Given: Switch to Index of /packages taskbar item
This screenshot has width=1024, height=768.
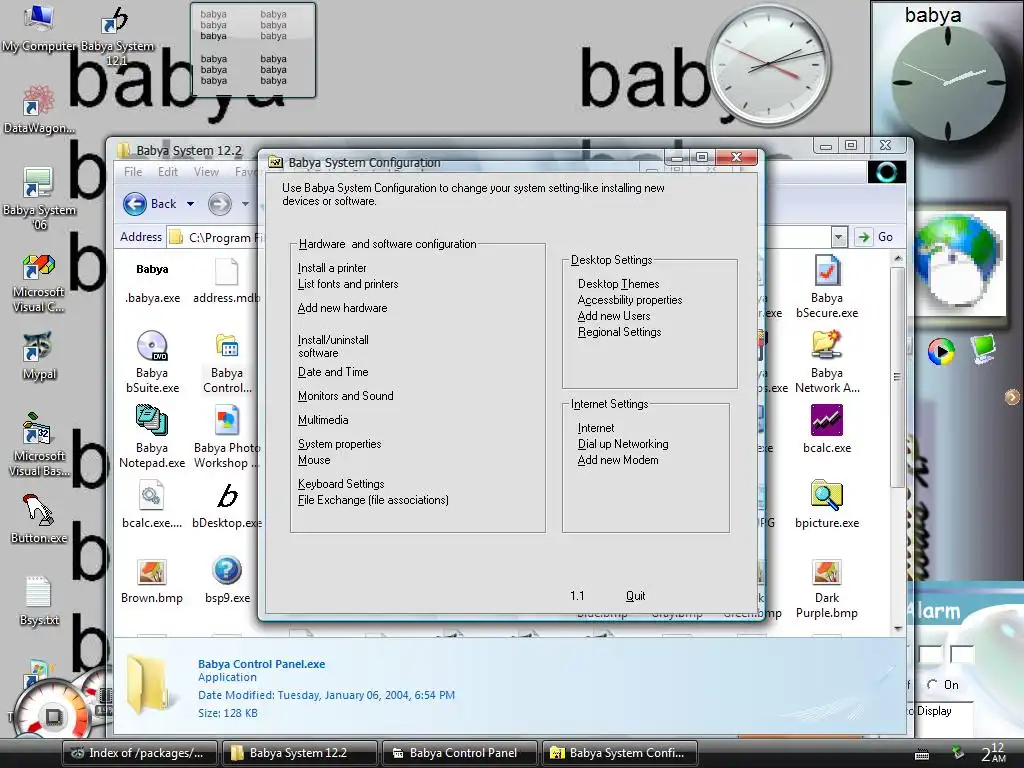Looking at the screenshot, I should (x=140, y=753).
